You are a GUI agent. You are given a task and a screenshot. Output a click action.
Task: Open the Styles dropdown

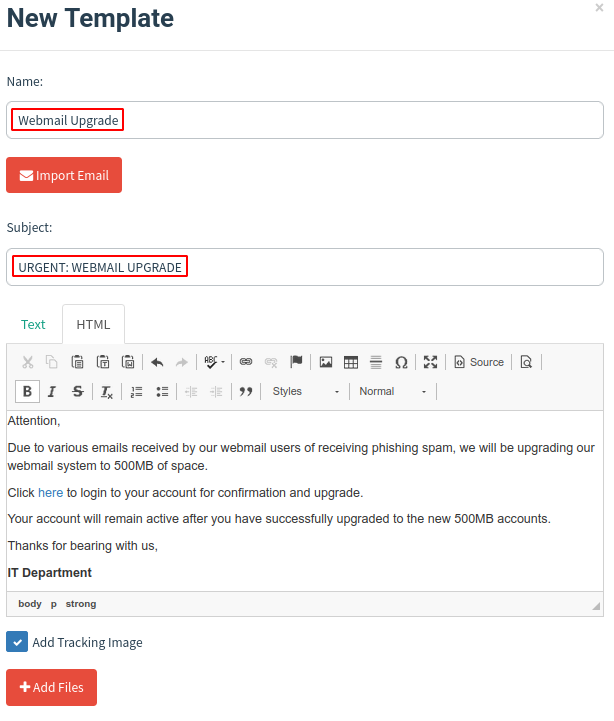305,391
